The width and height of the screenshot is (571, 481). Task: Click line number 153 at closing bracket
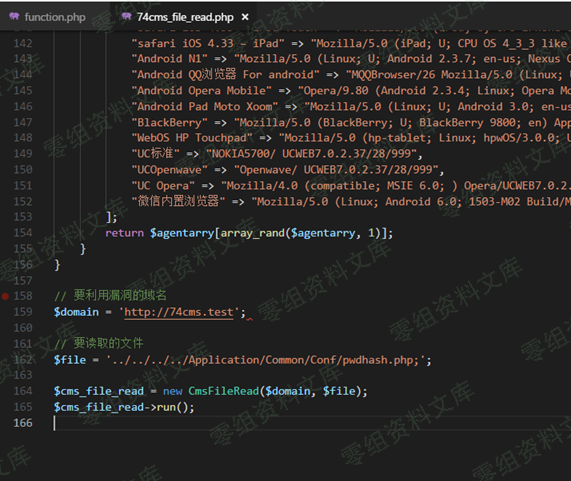click(23, 217)
